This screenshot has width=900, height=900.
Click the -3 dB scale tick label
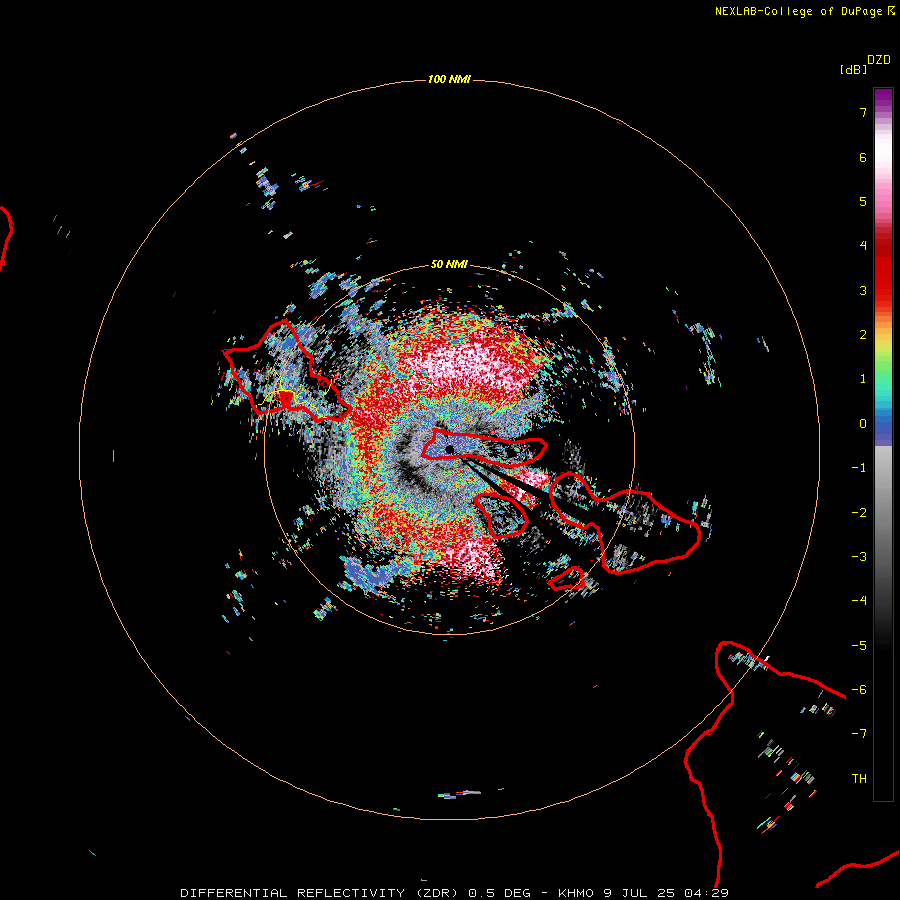point(859,557)
